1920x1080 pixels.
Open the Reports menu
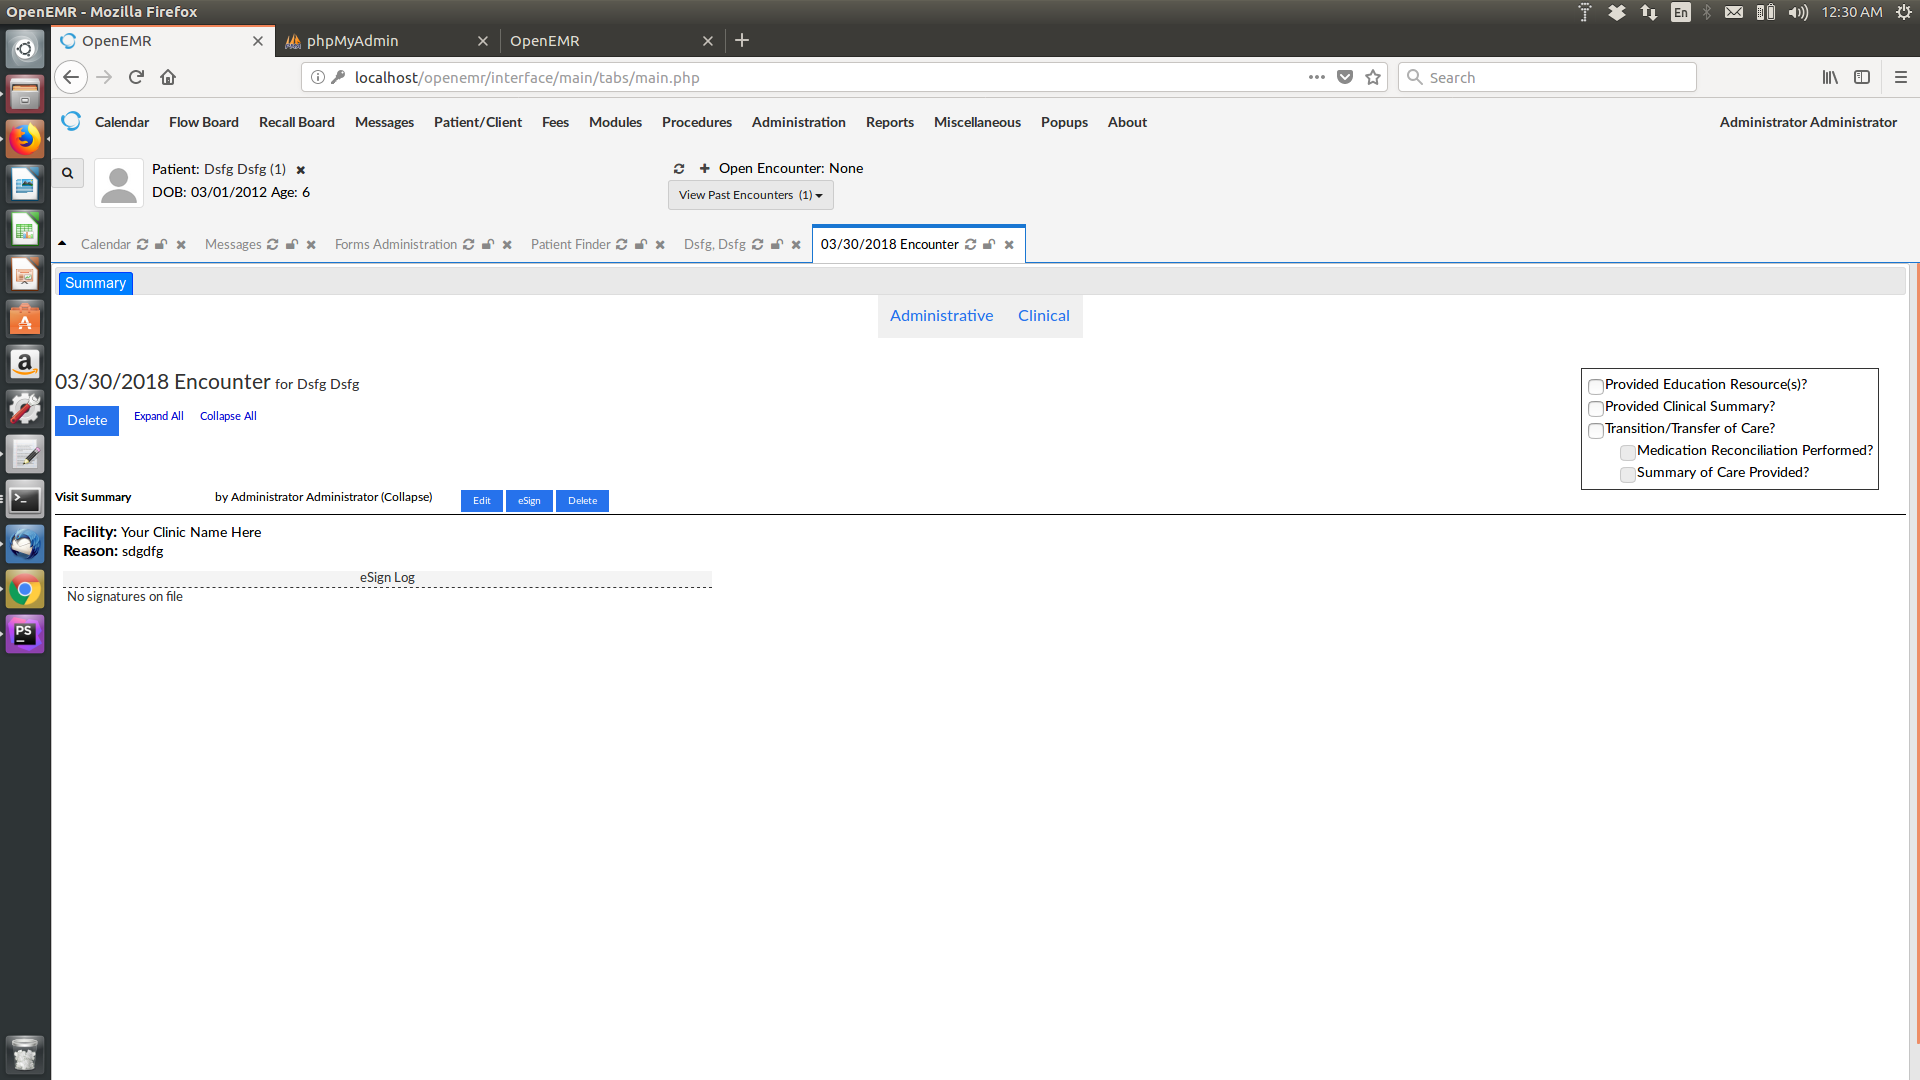click(x=889, y=122)
